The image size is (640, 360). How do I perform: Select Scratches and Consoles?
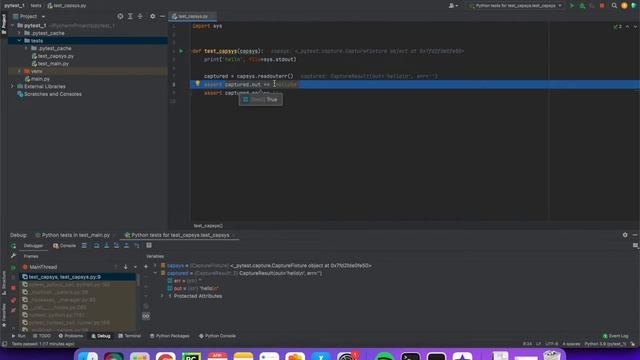click(x=53, y=94)
